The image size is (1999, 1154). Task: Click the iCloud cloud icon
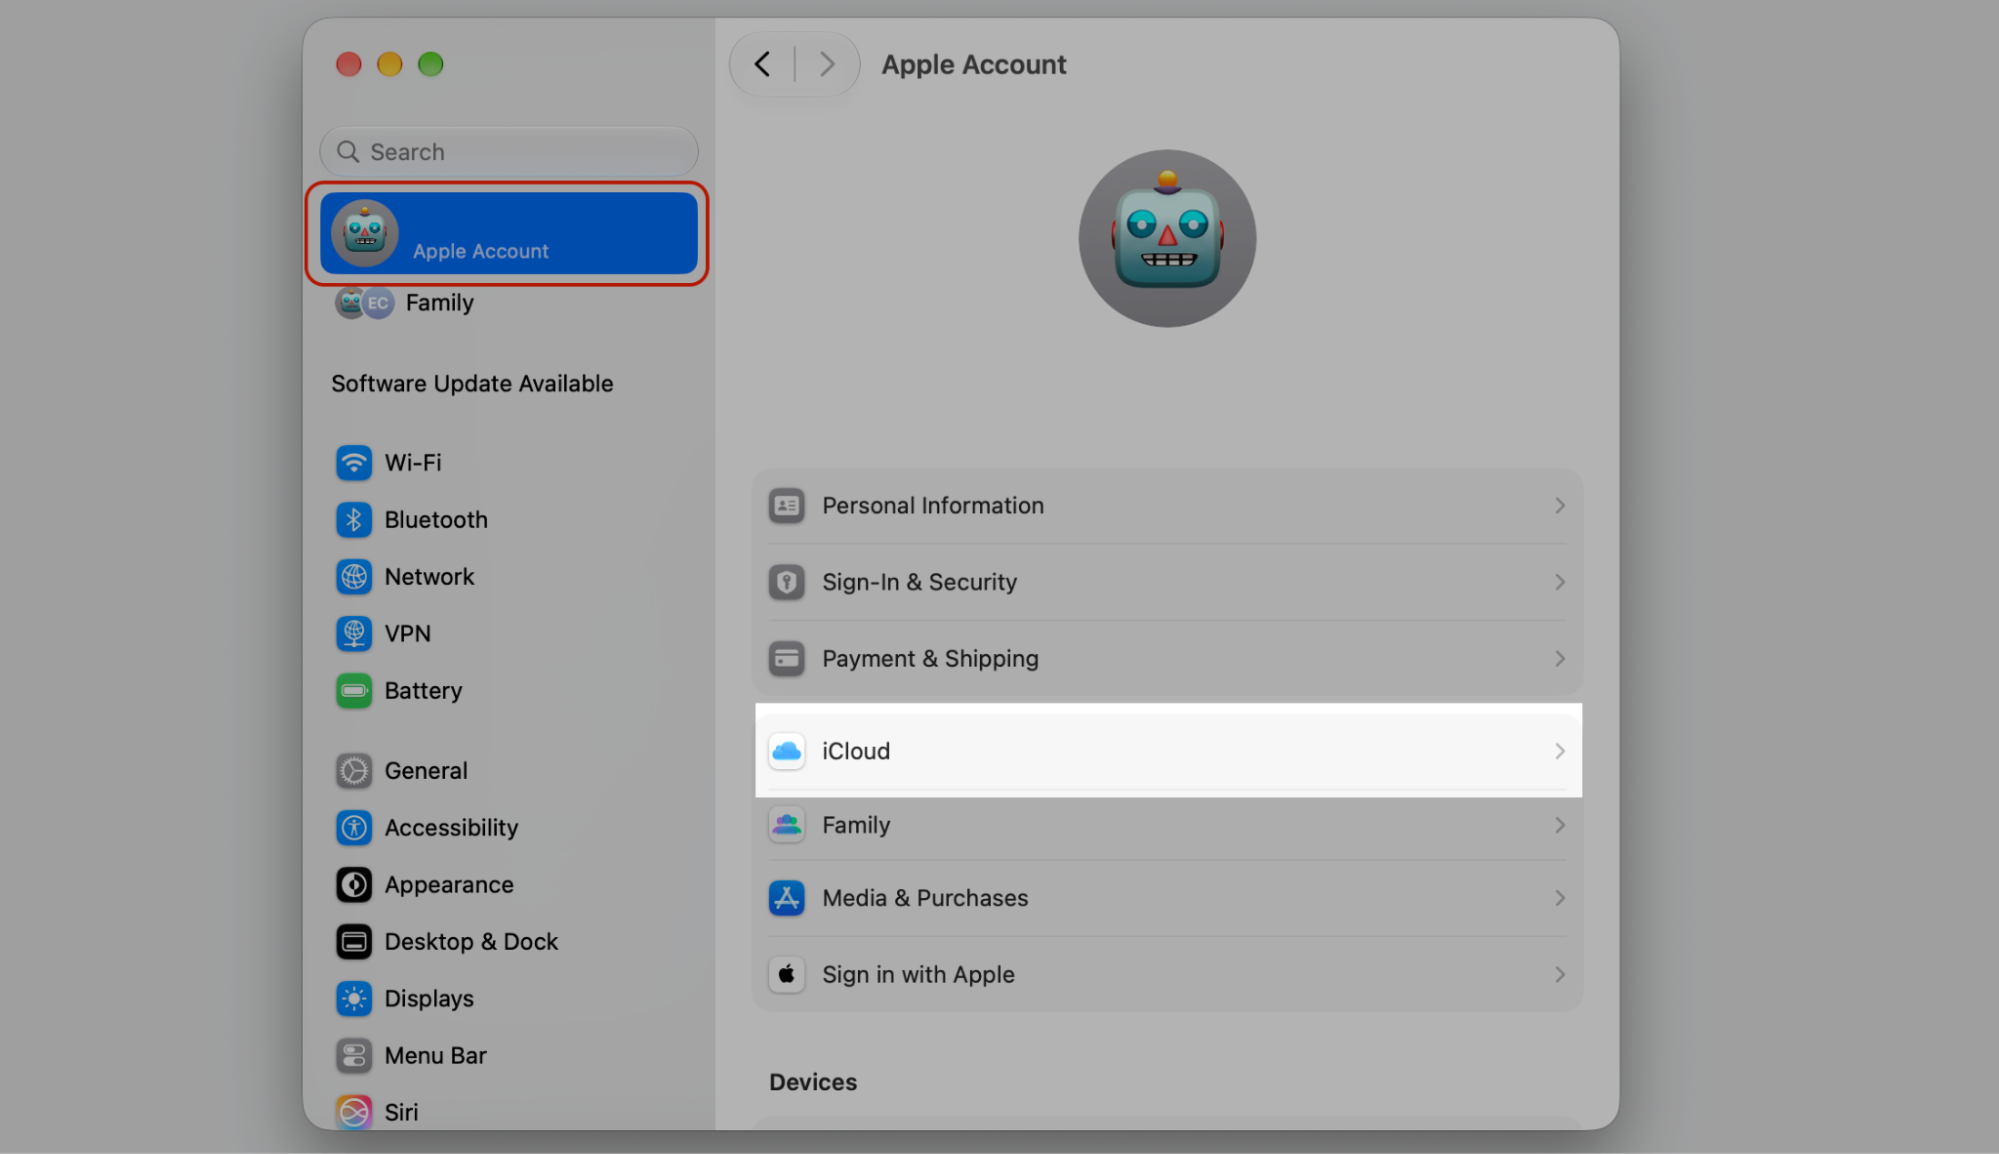point(787,751)
